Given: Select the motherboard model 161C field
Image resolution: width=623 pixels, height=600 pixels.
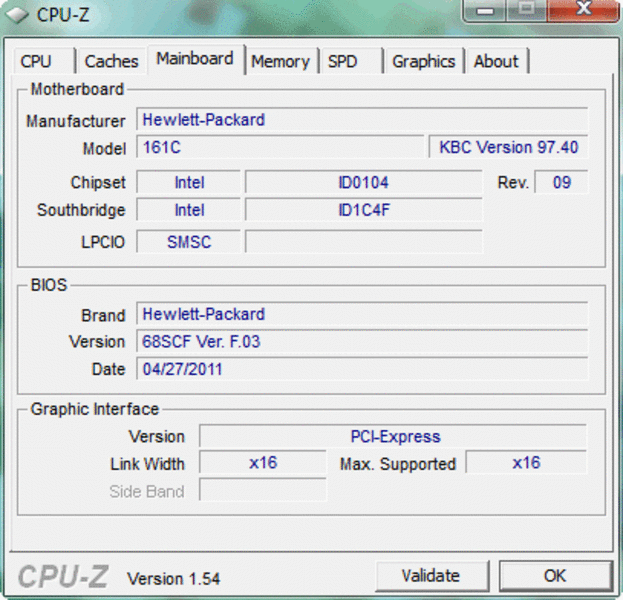Looking at the screenshot, I should pos(279,147).
